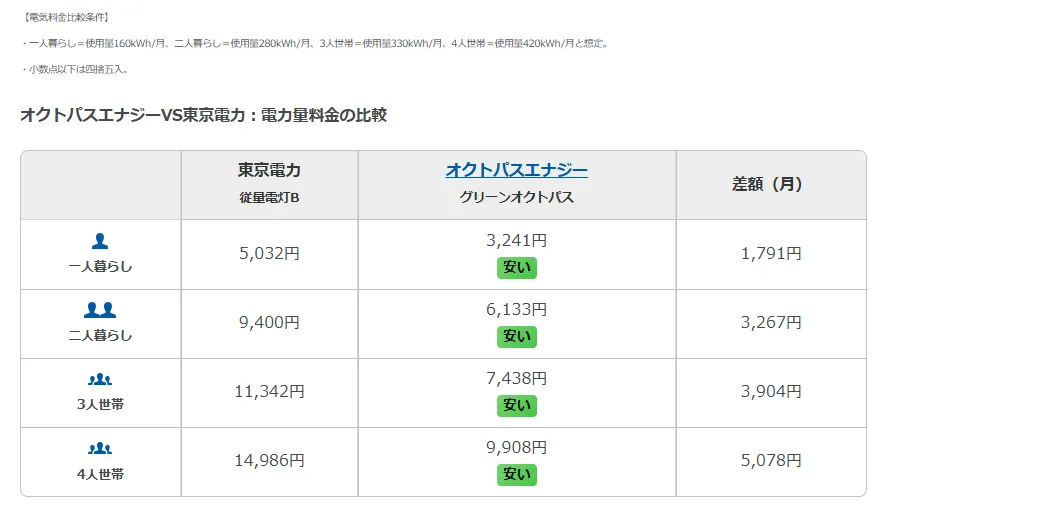Click the 小数点以下は四捨五入 note
Viewport: 1060px width, 513px height.
click(74, 69)
